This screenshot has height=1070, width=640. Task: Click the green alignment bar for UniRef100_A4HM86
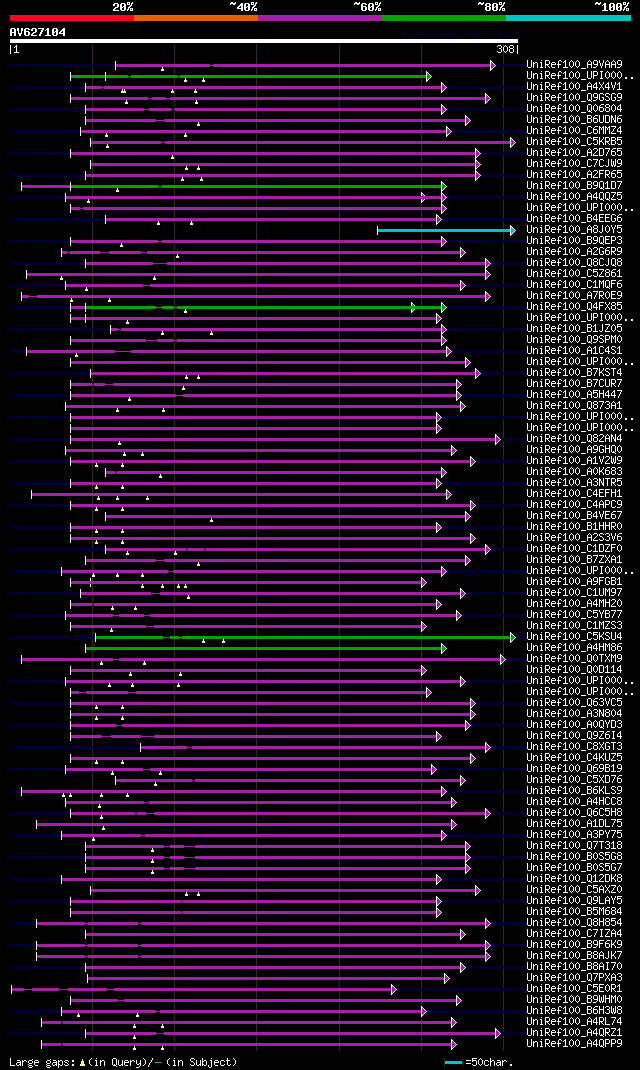(265, 648)
